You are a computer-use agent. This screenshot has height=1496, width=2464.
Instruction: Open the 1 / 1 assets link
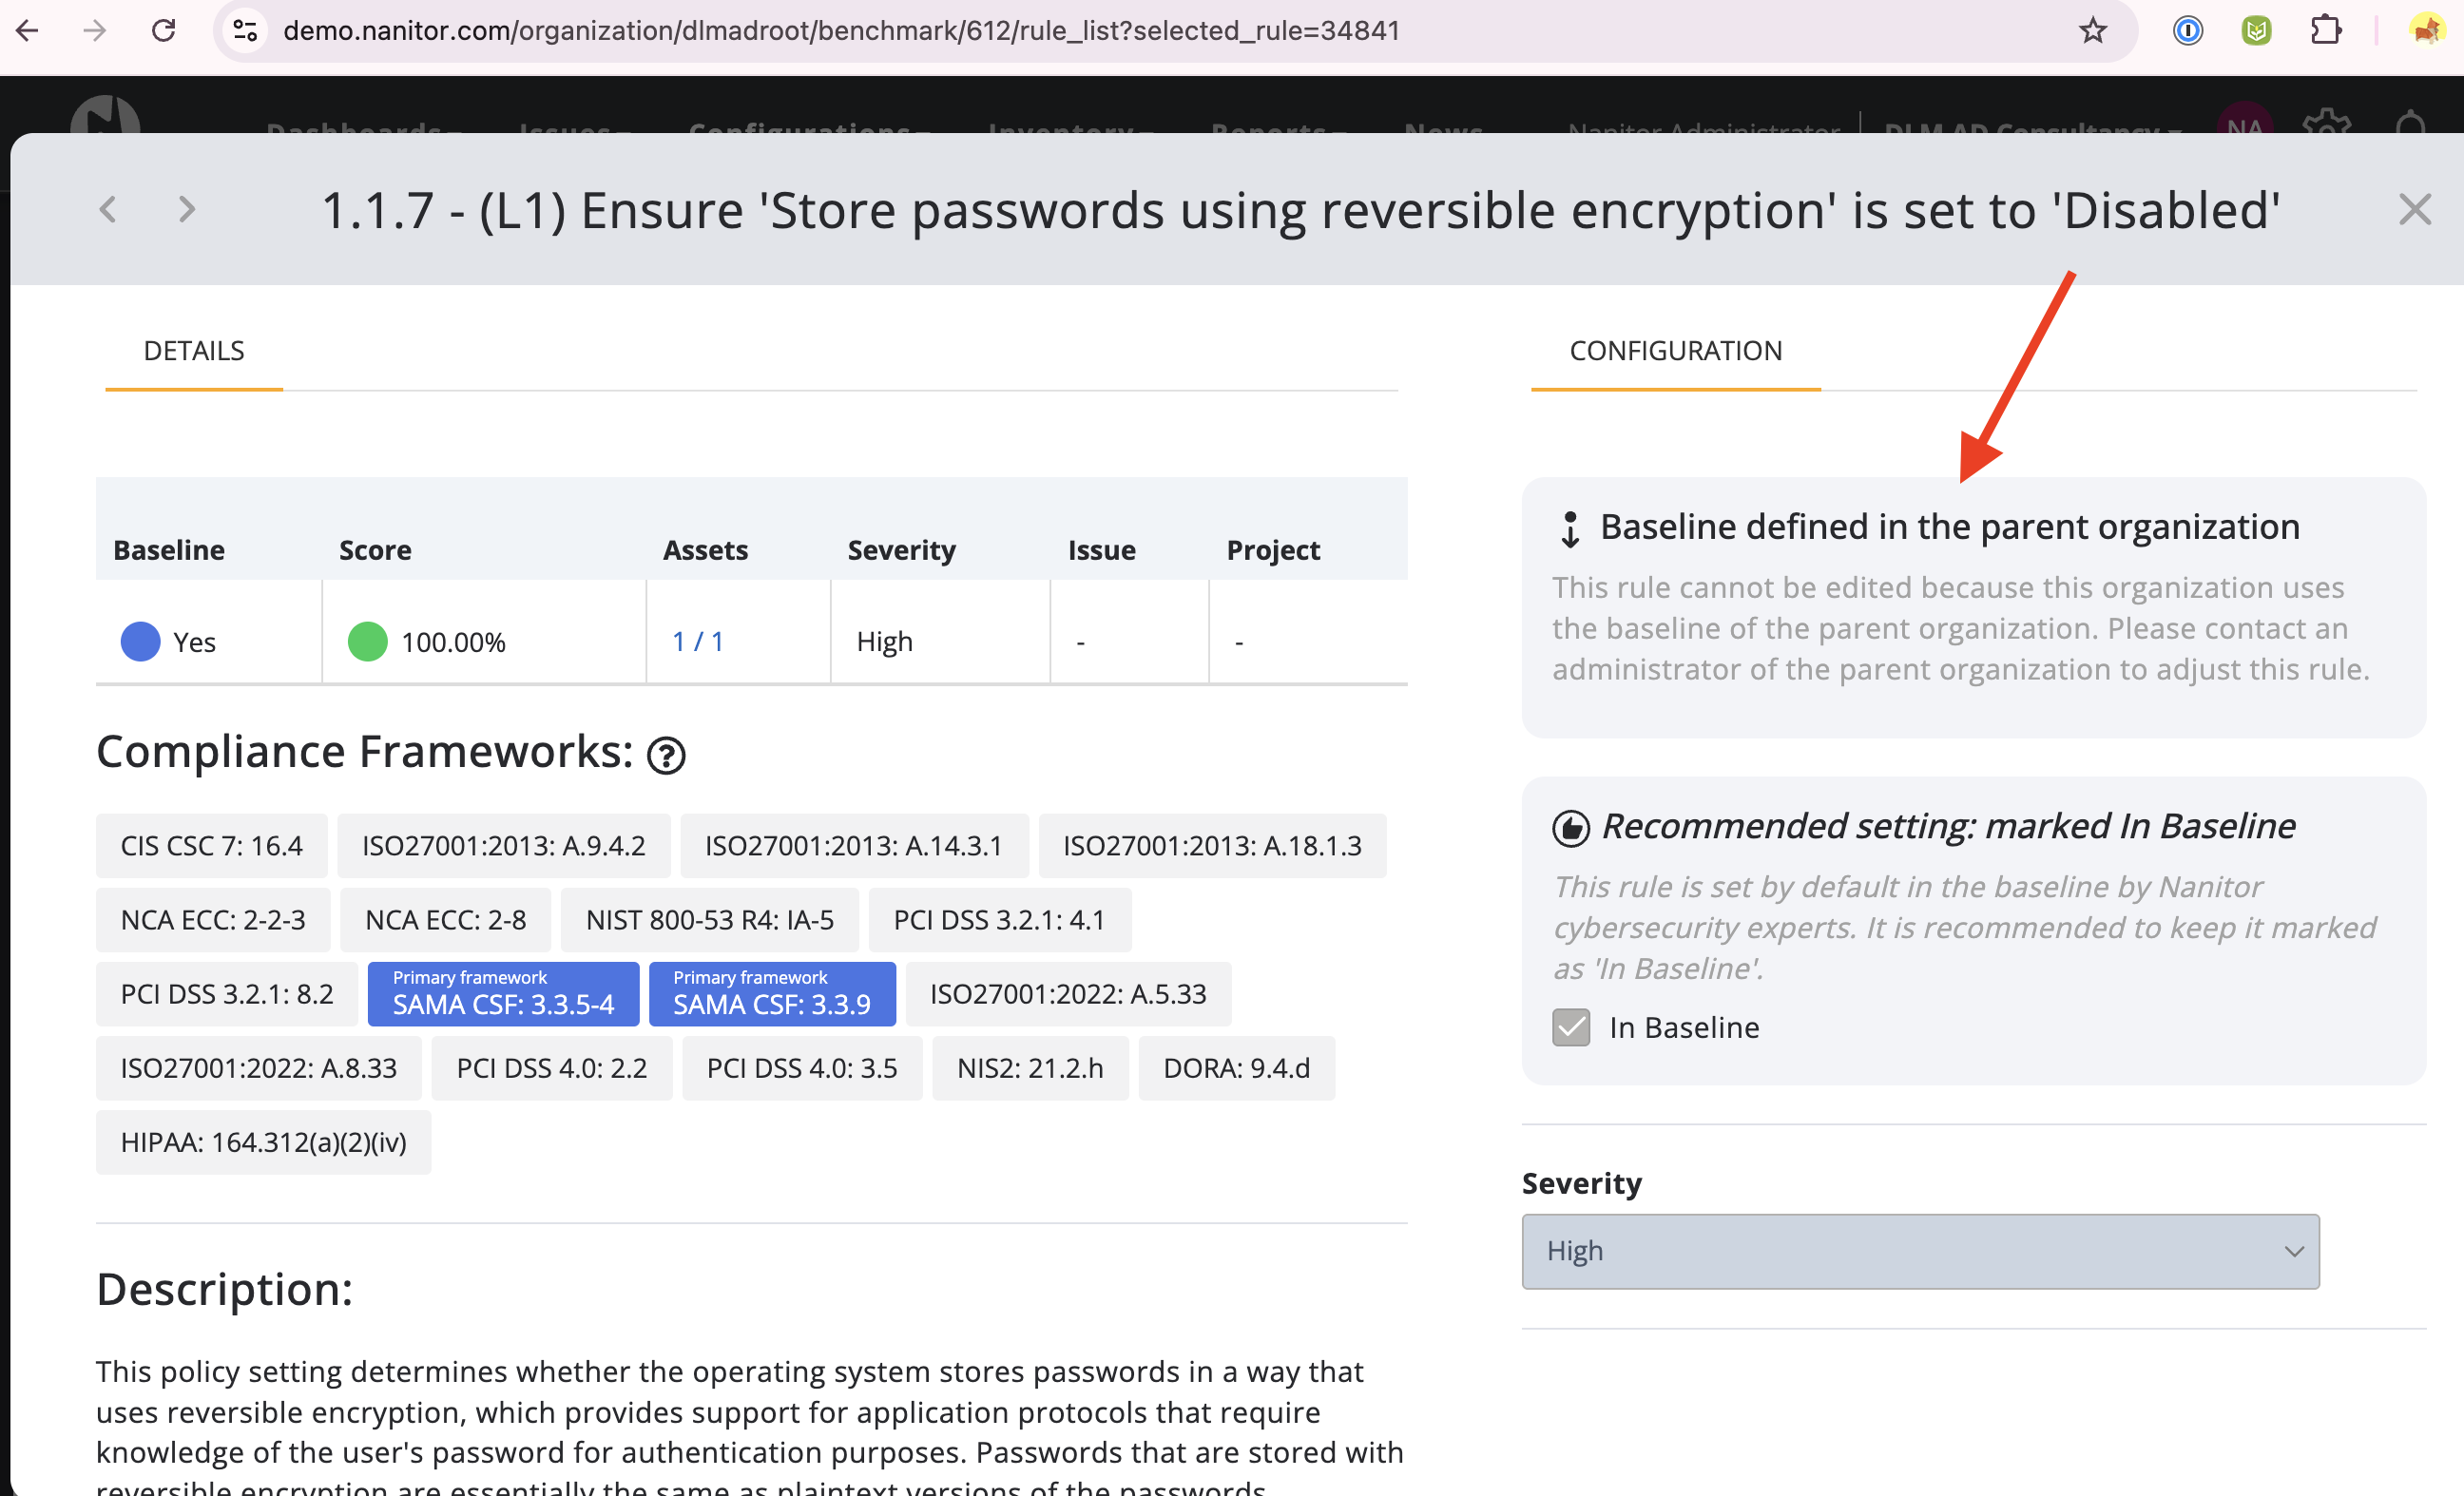(697, 641)
